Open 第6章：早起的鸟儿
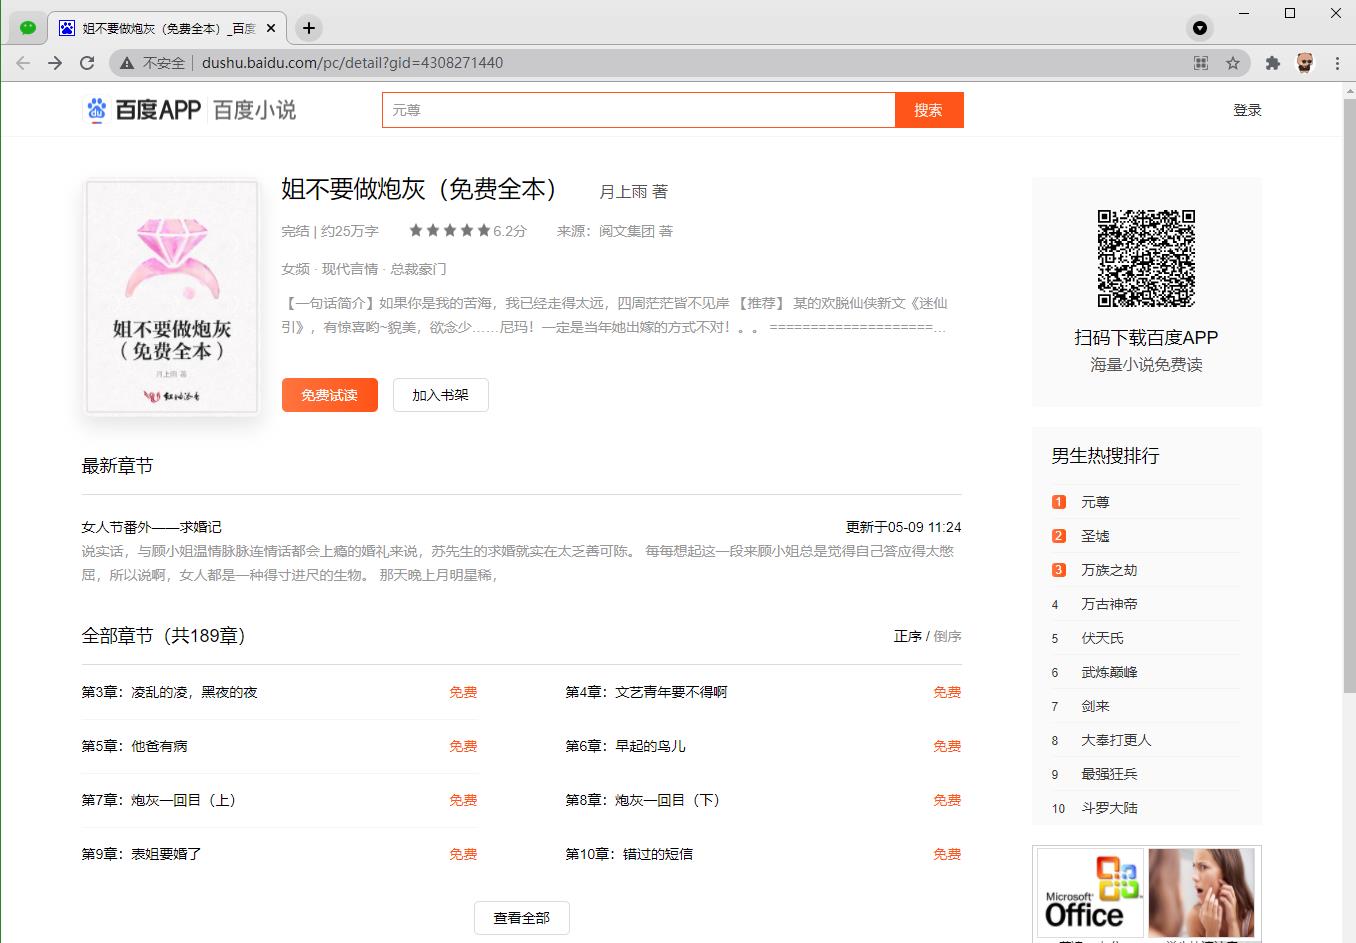Viewport: 1356px width, 943px height. tap(625, 746)
